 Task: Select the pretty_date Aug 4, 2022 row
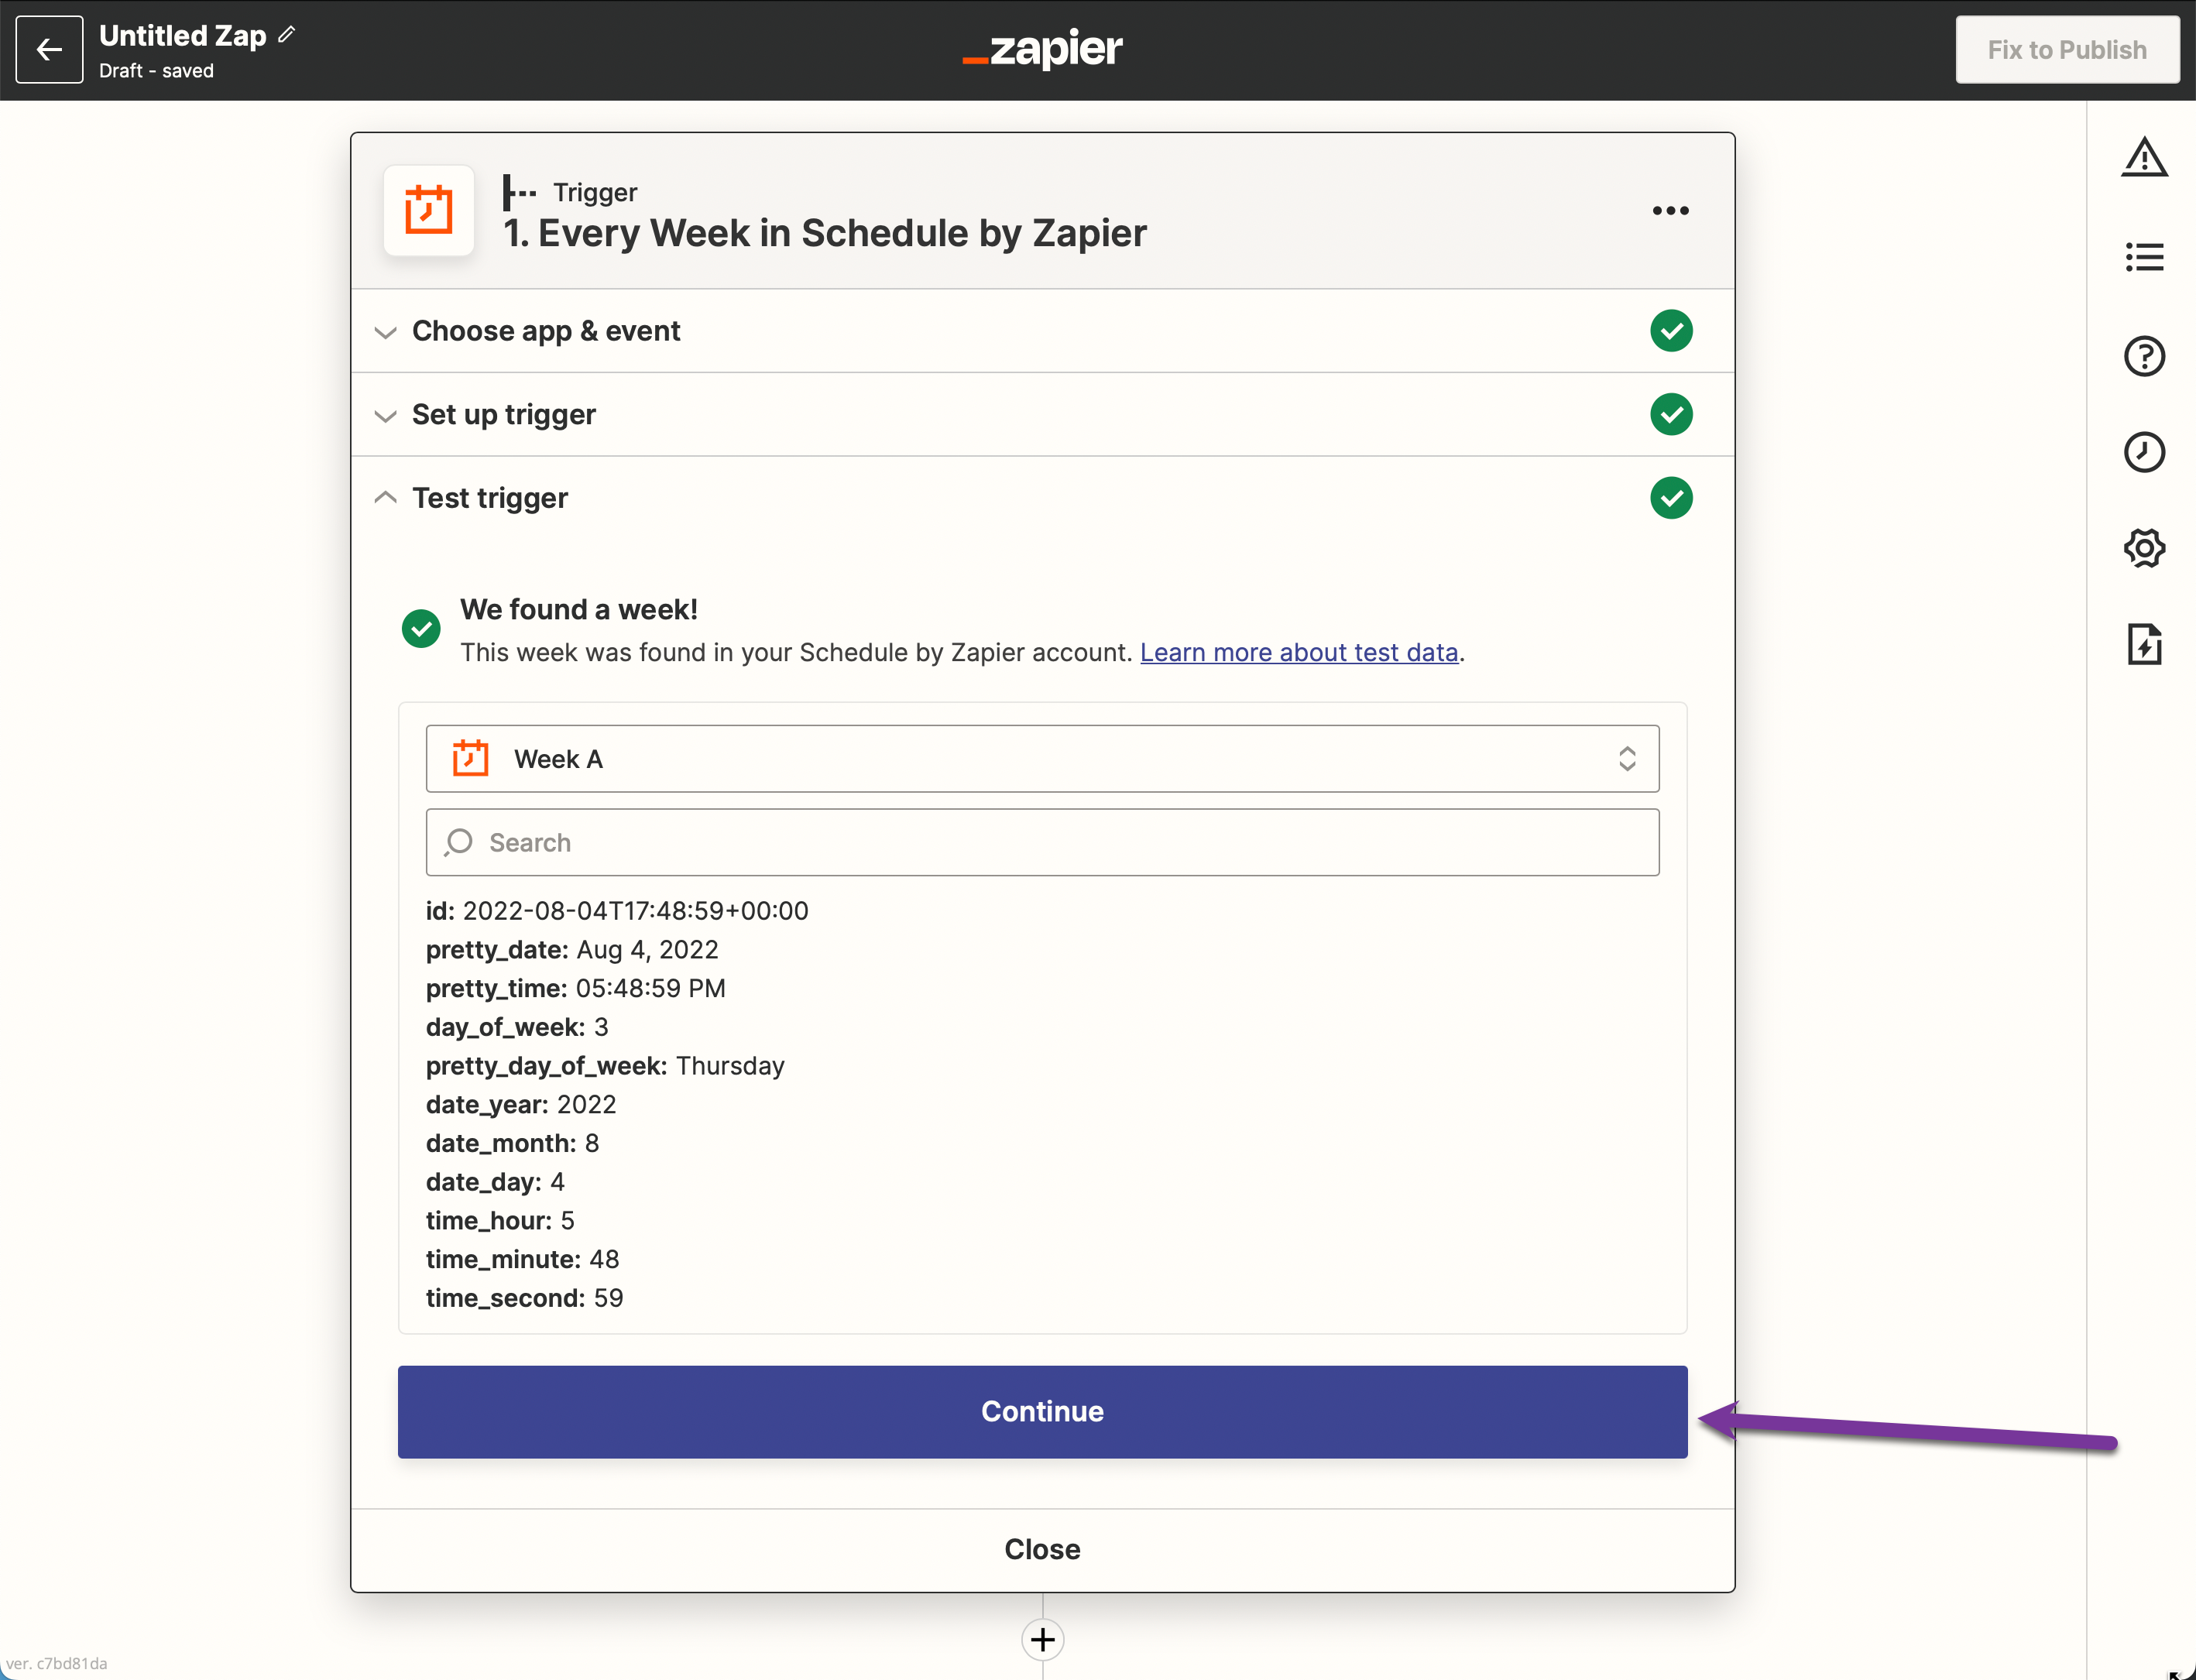coord(572,950)
